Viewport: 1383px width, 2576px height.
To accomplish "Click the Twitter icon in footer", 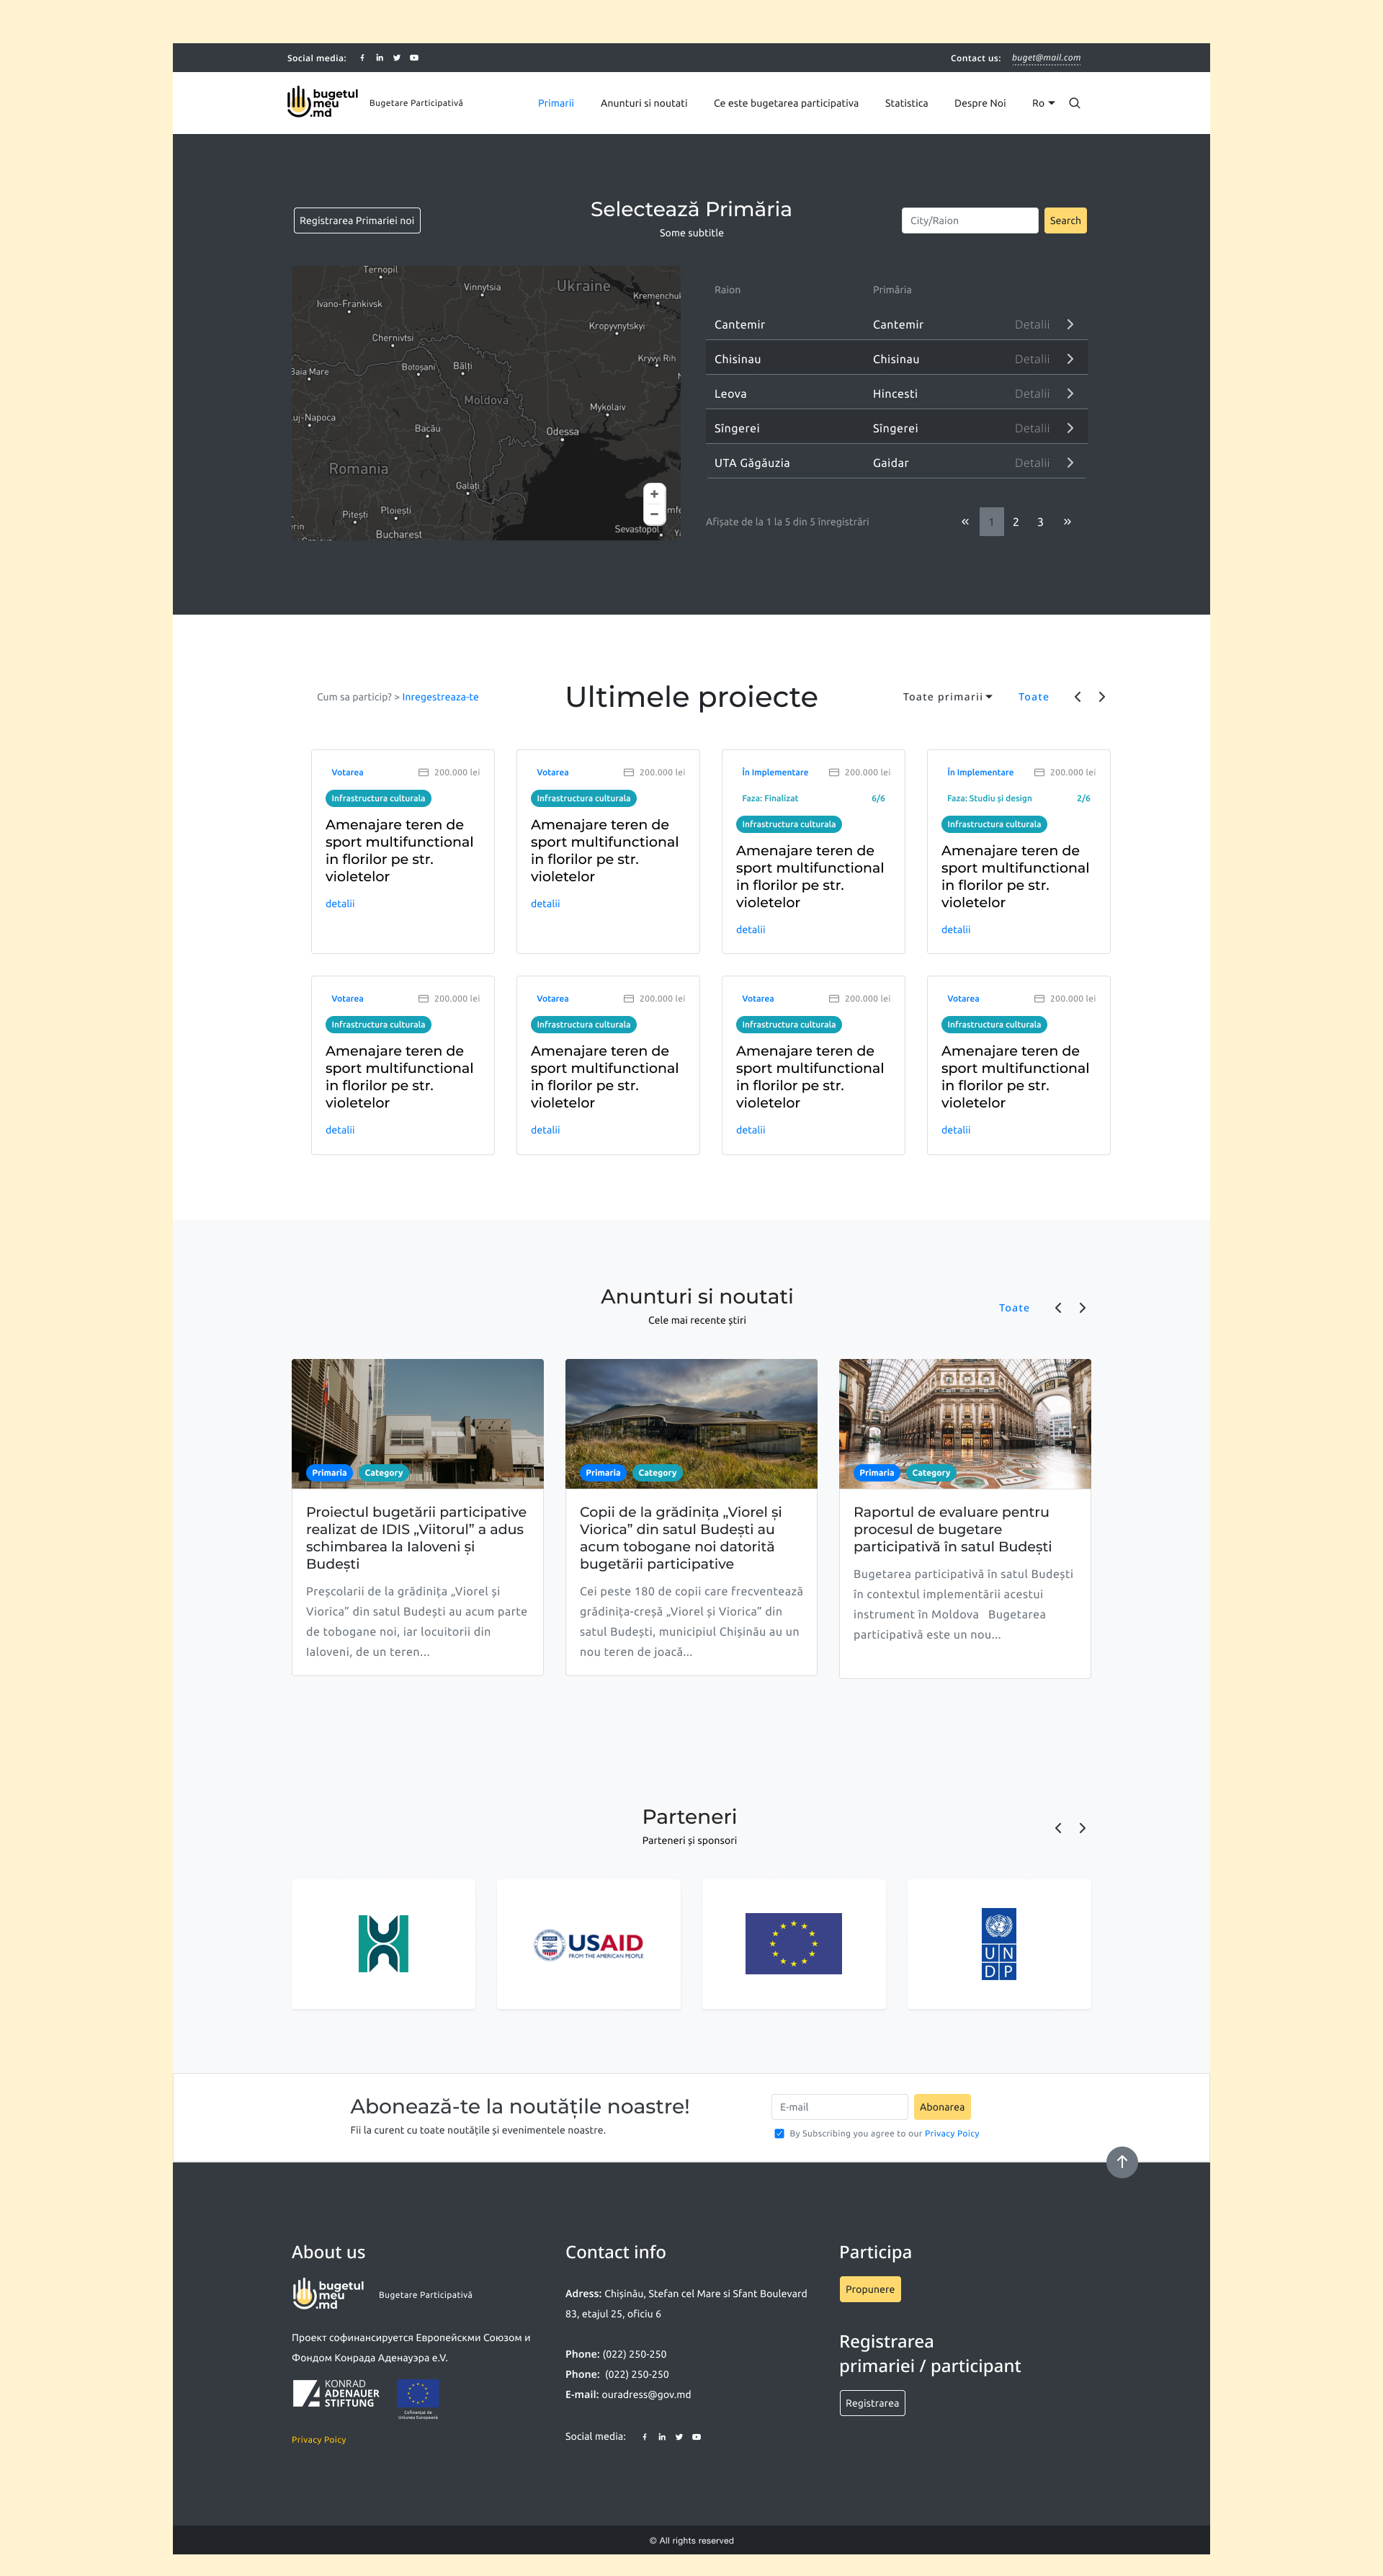I will click(x=679, y=2437).
